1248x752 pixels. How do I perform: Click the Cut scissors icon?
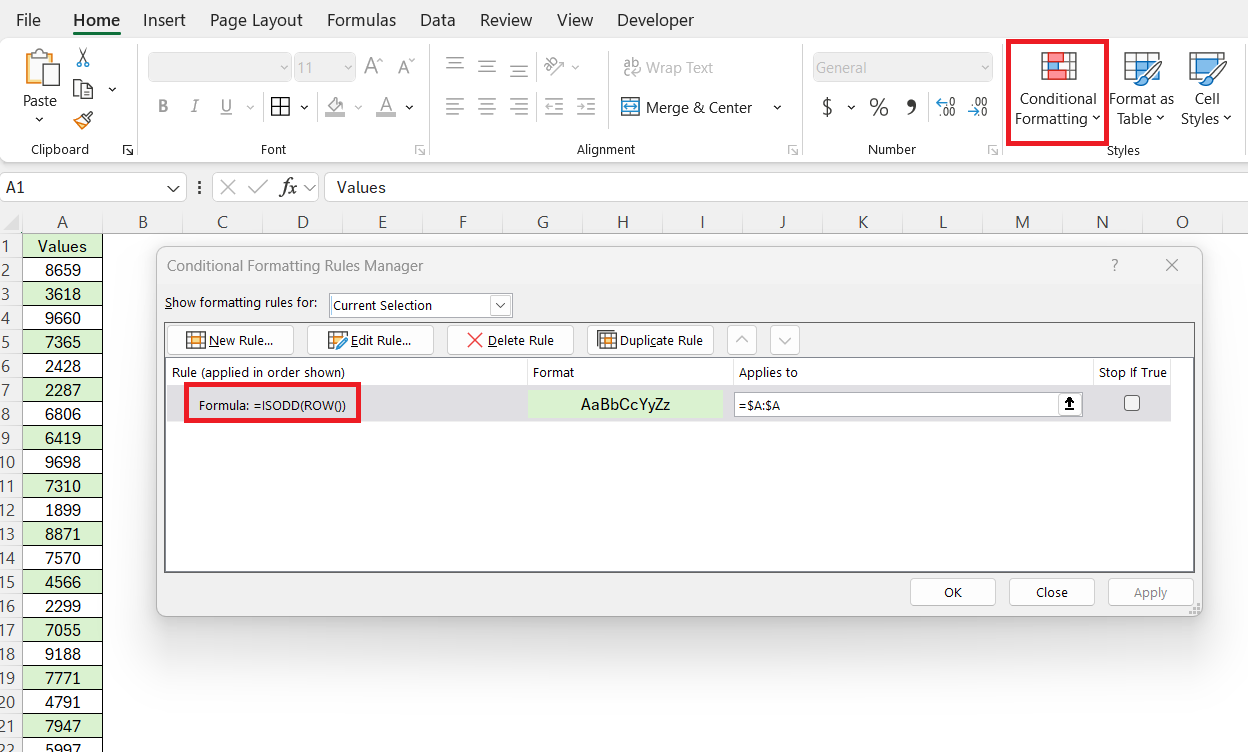tap(83, 58)
